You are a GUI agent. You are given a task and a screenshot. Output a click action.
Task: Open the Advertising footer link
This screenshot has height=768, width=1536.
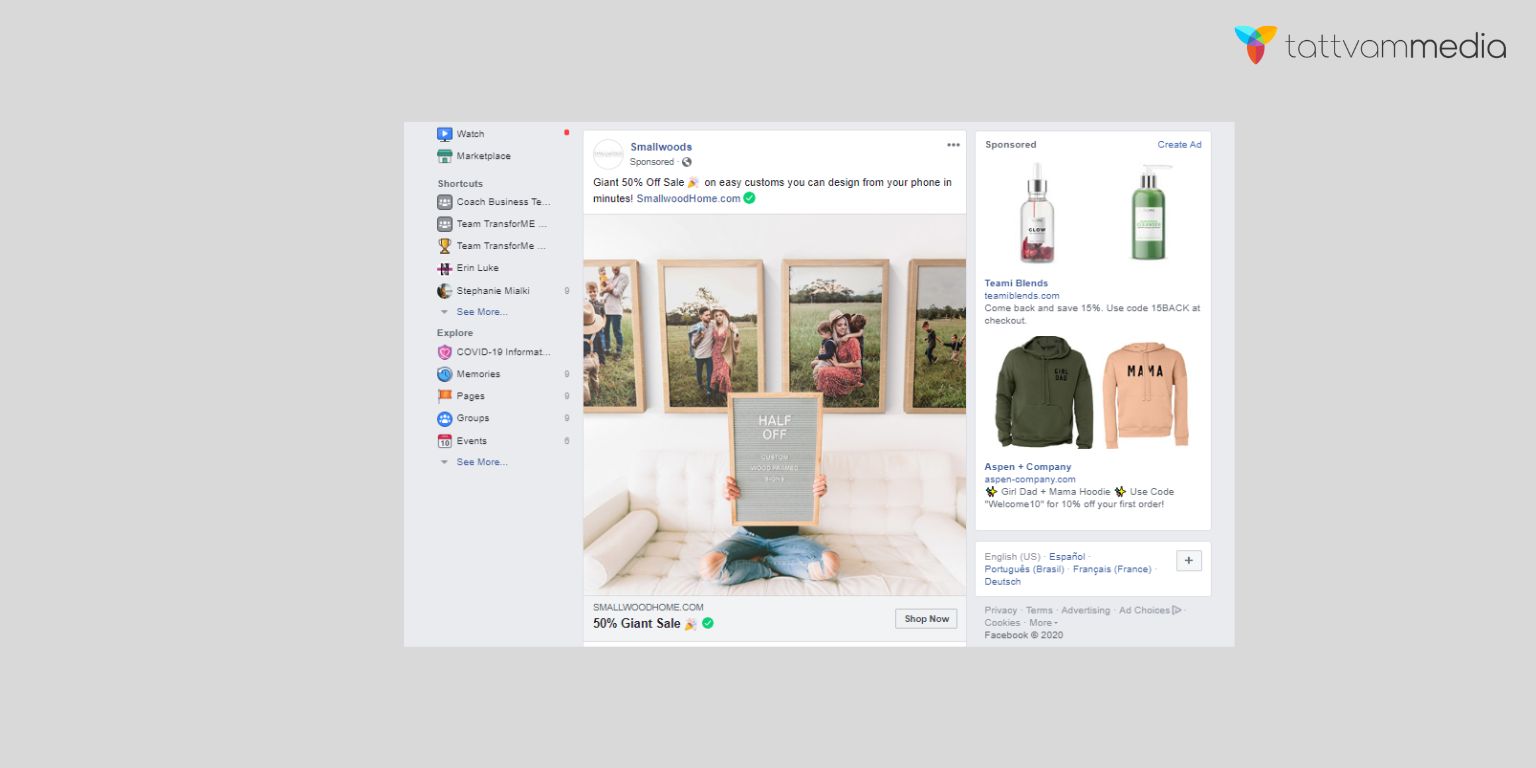tap(1086, 610)
